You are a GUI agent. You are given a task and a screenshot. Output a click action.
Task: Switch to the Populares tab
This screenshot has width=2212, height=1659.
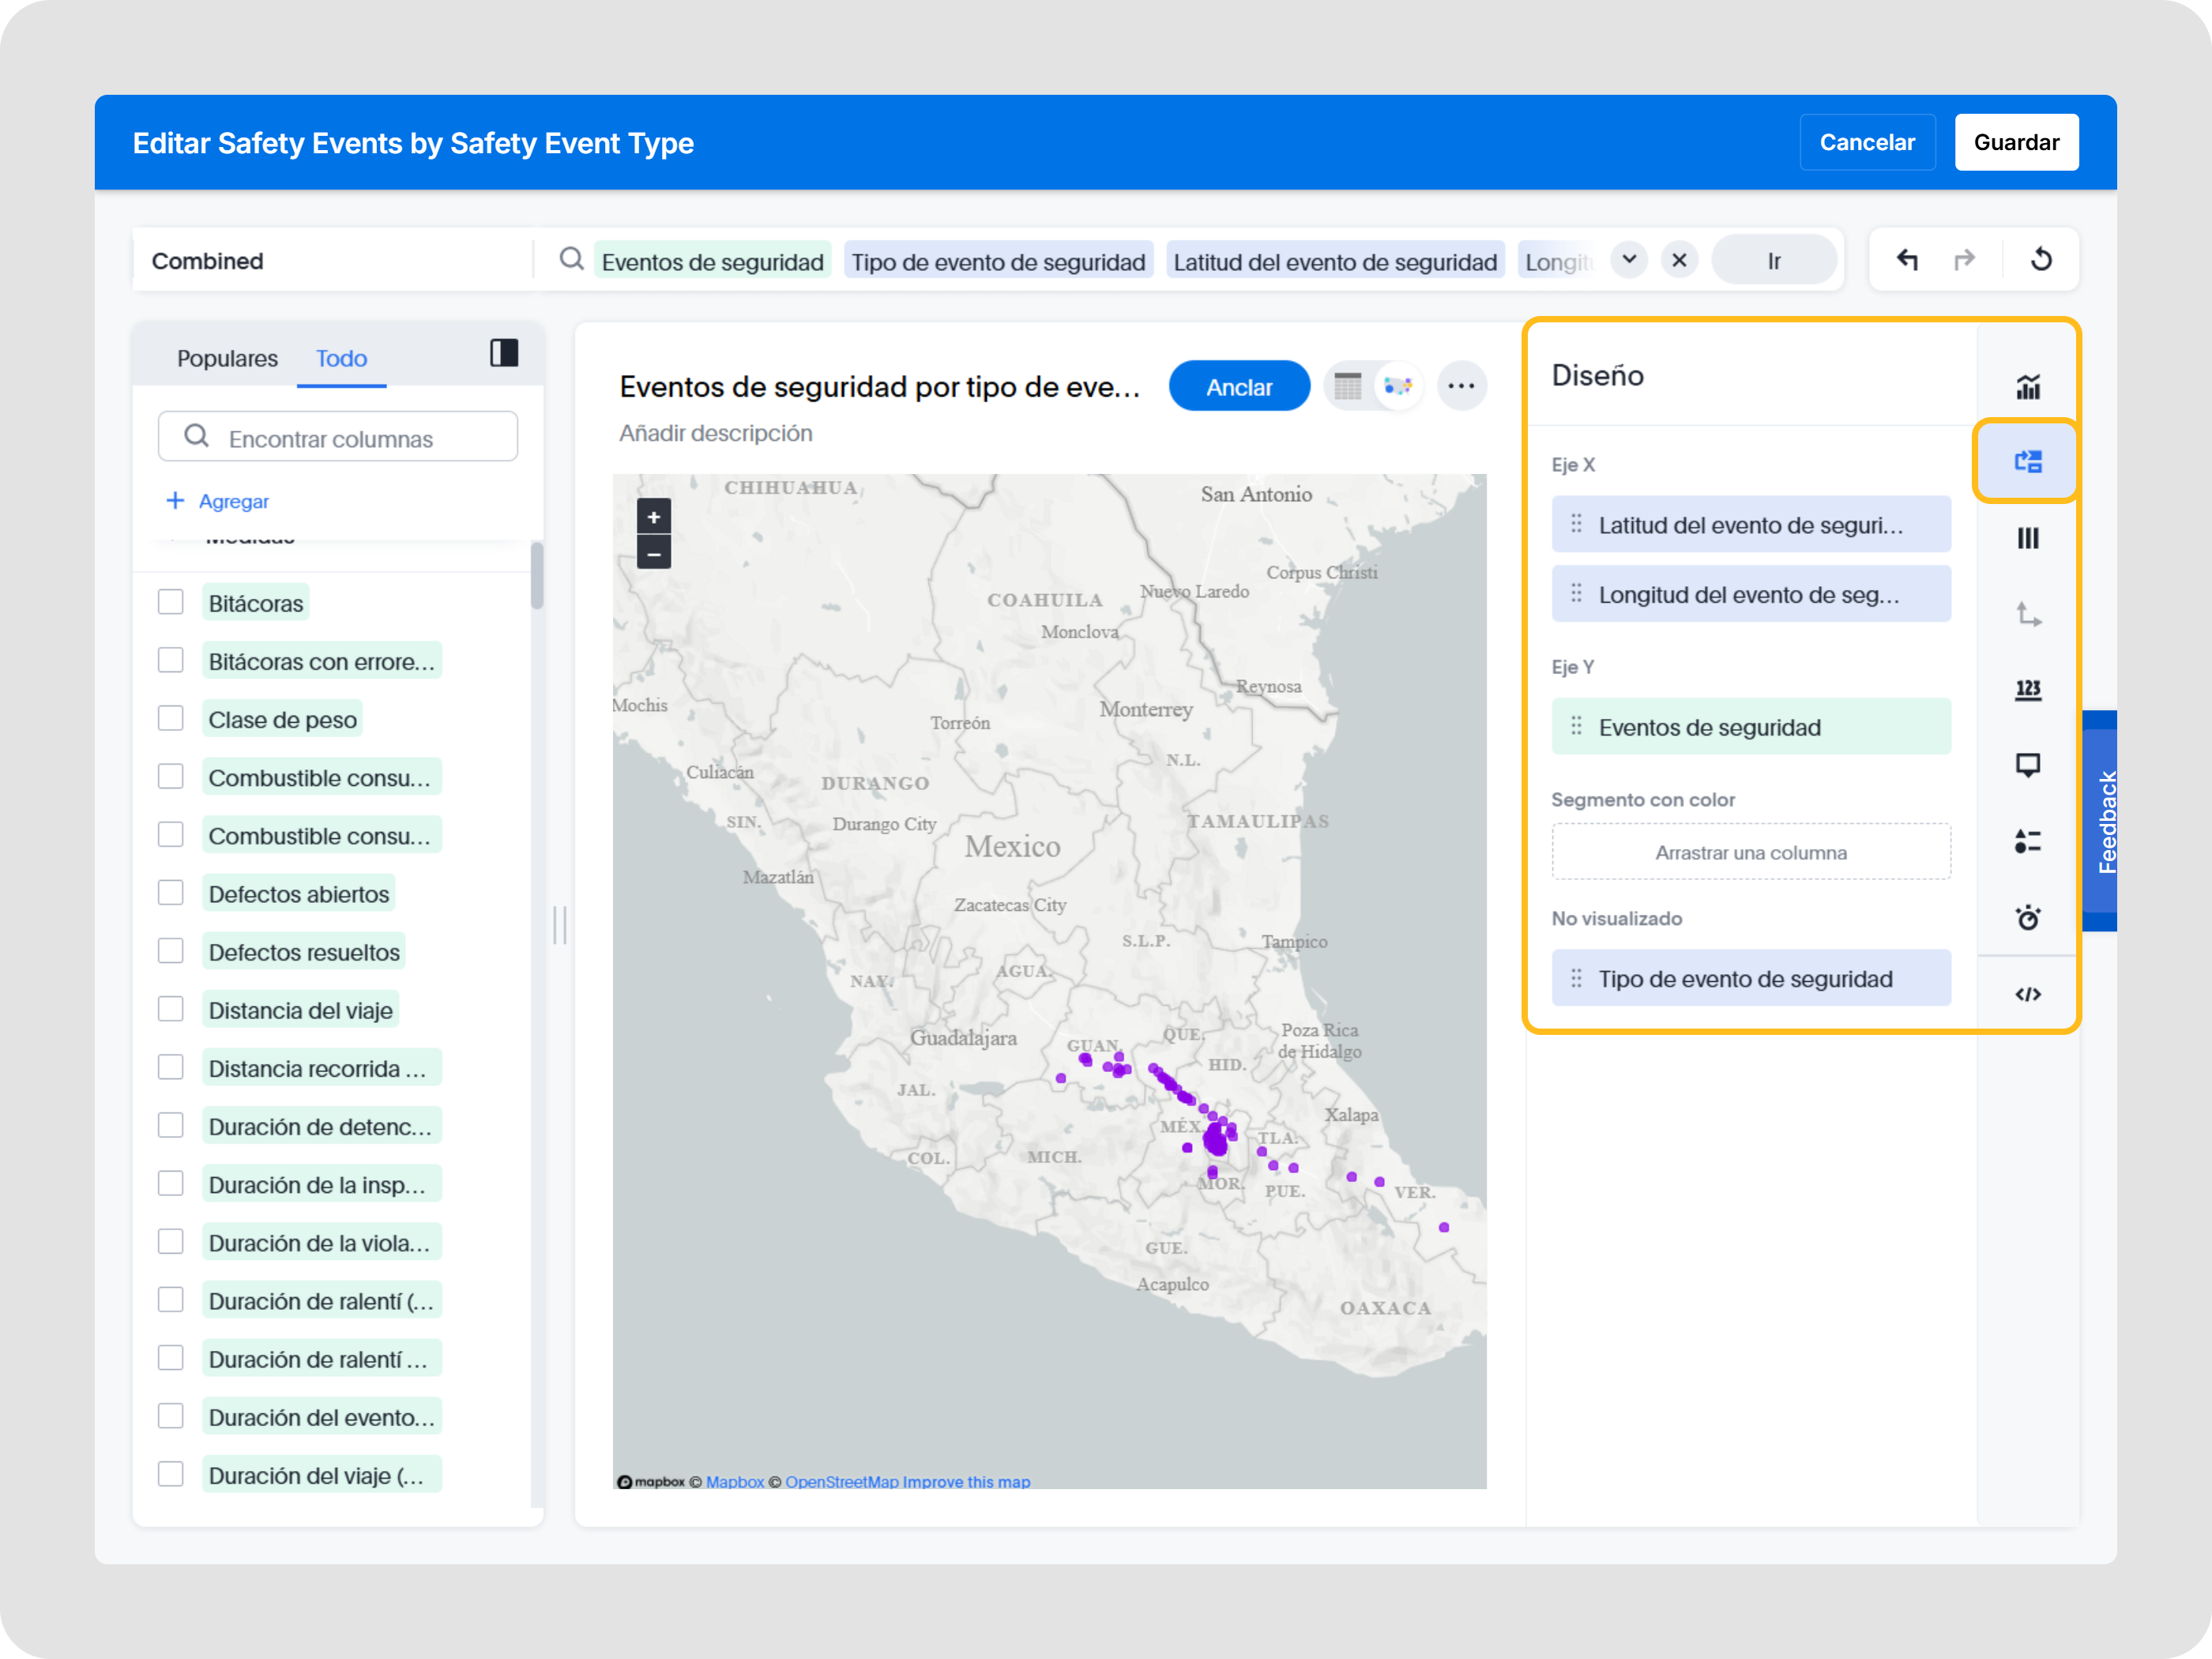pos(227,358)
